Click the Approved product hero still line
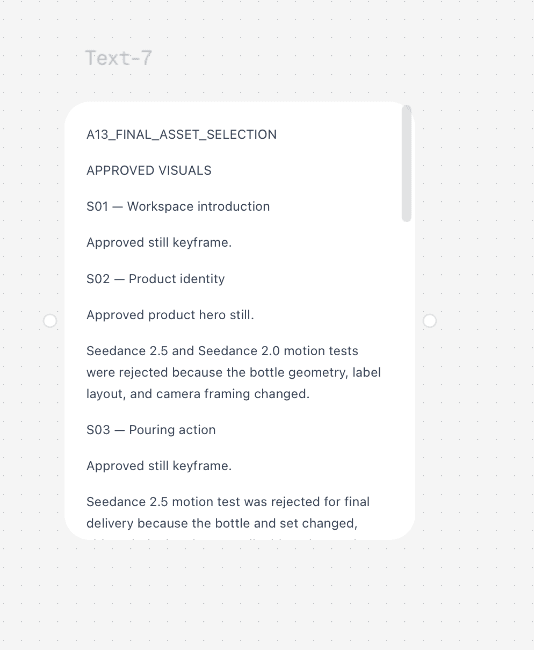Image resolution: width=534 pixels, height=650 pixels. [170, 315]
